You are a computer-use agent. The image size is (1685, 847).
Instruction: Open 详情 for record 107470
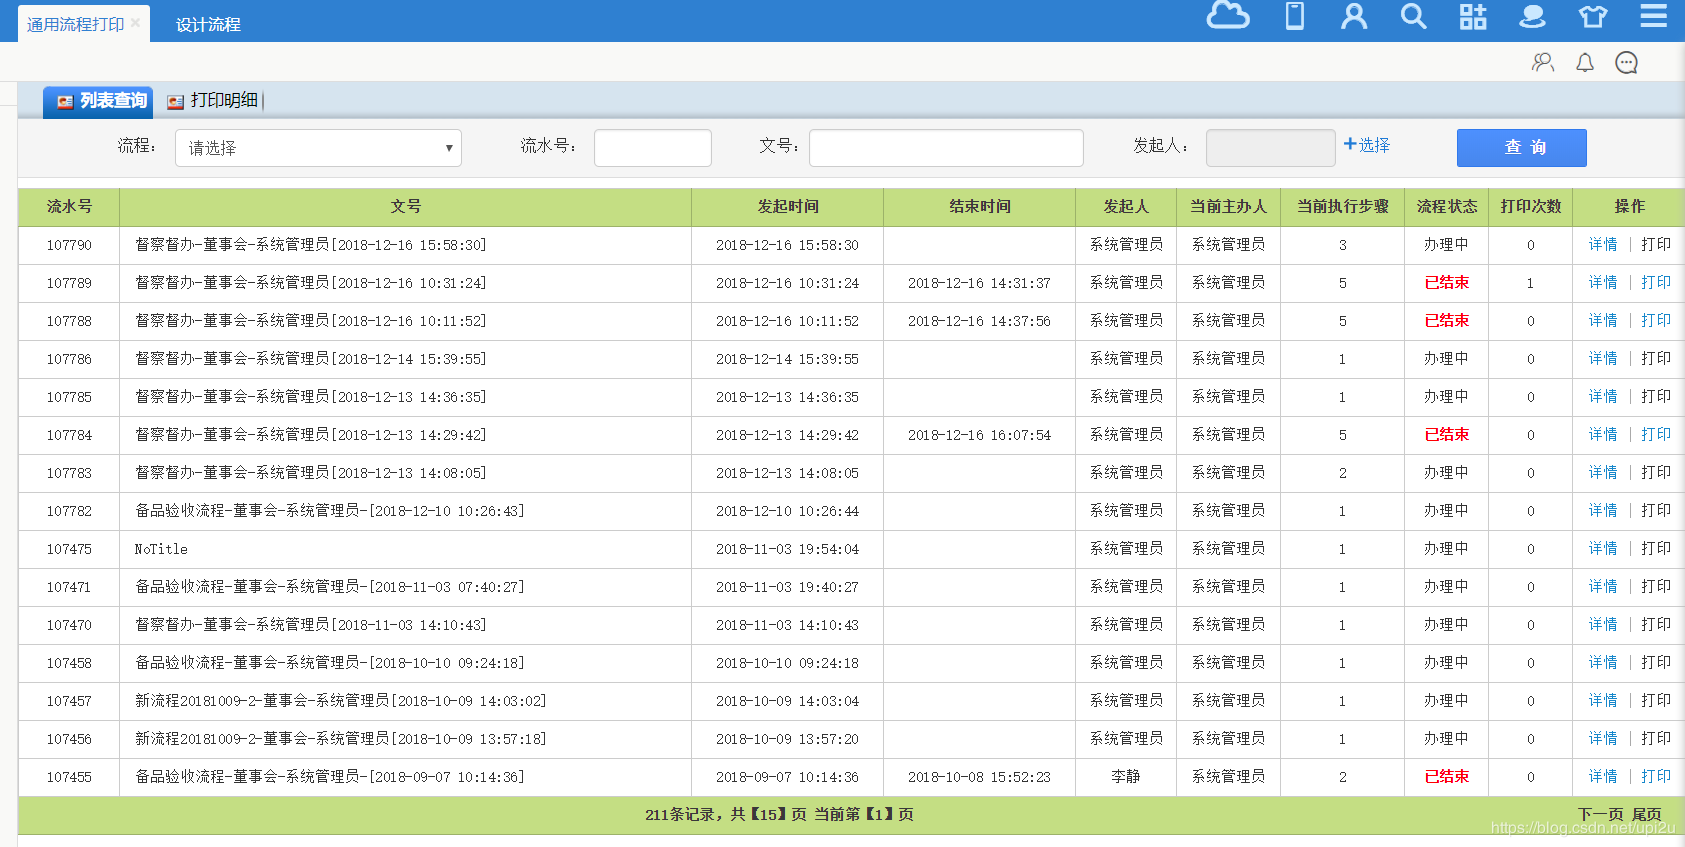[1603, 625]
